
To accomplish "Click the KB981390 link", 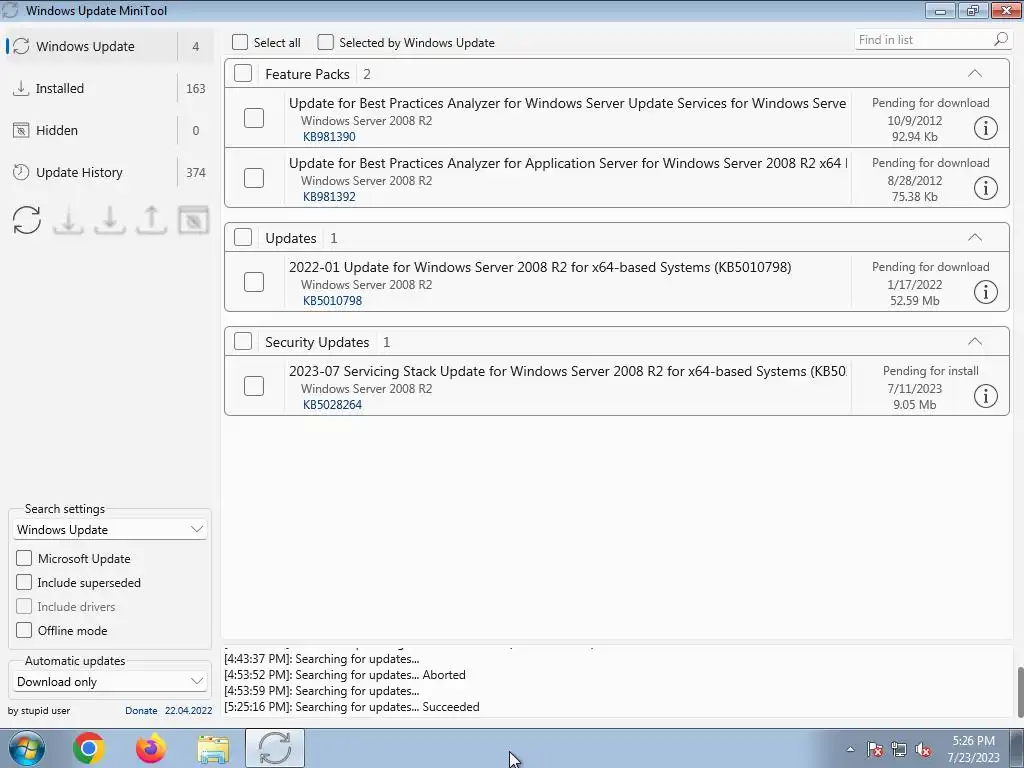I will (x=329, y=137).
